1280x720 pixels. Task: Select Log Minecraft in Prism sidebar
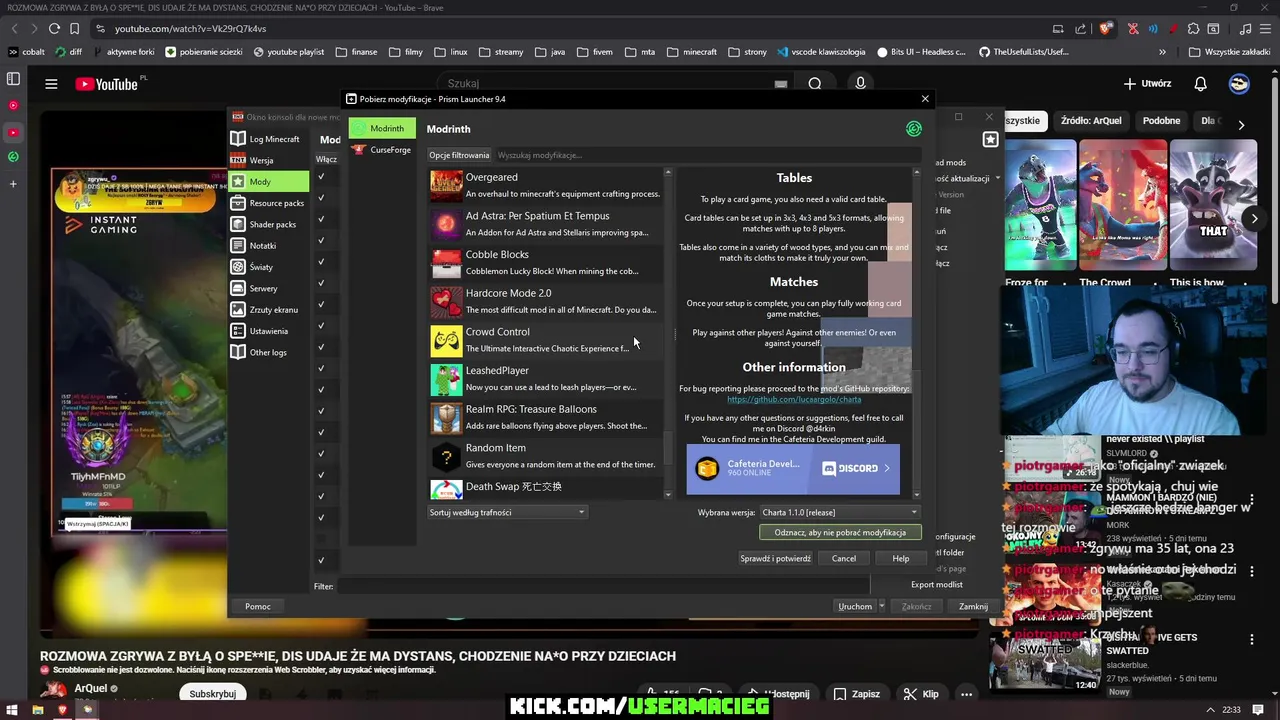pos(266,139)
